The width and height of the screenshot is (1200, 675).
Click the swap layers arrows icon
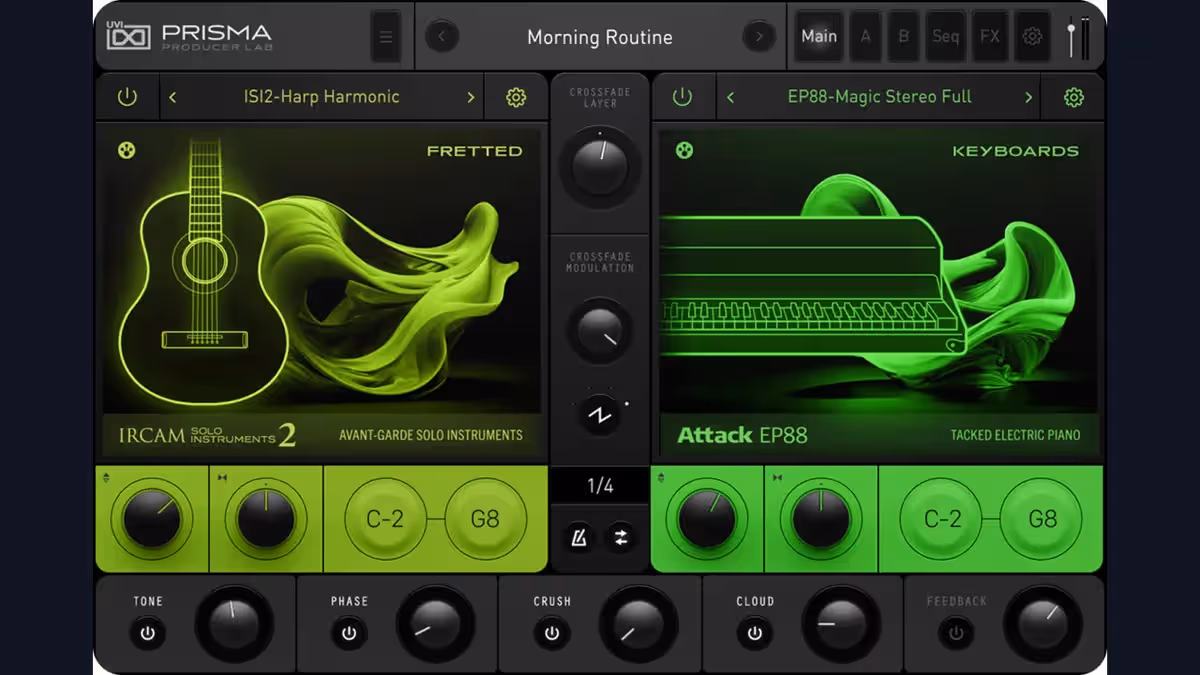tap(621, 538)
